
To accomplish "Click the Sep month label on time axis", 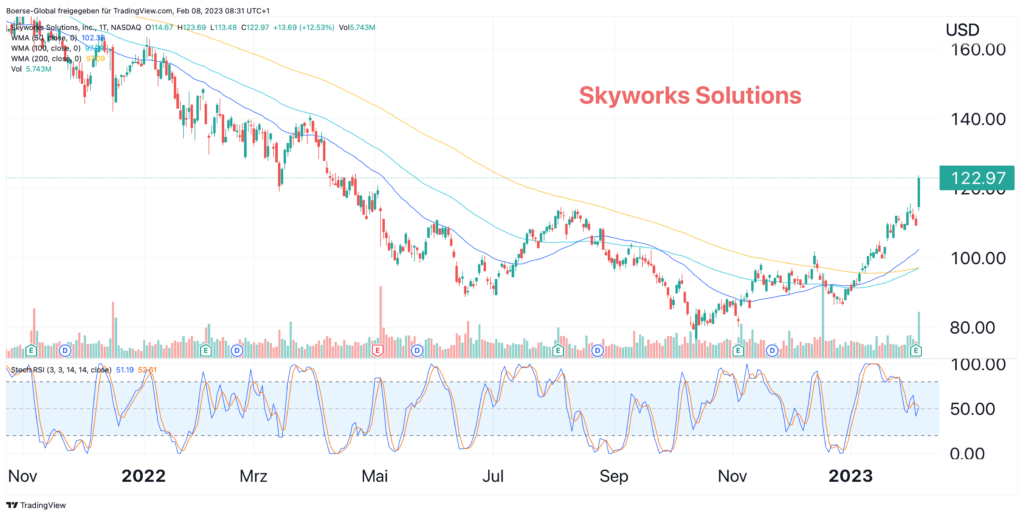I will pyautogui.click(x=614, y=476).
